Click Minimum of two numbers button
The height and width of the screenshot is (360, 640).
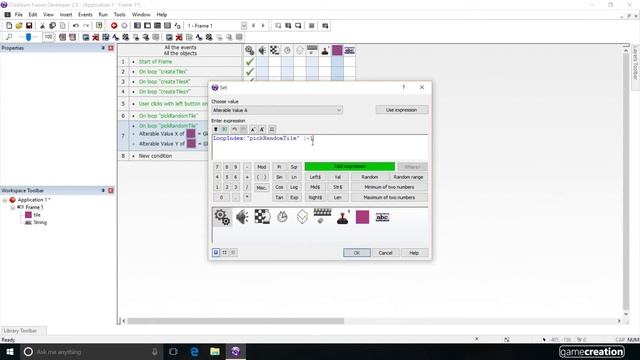389,187
